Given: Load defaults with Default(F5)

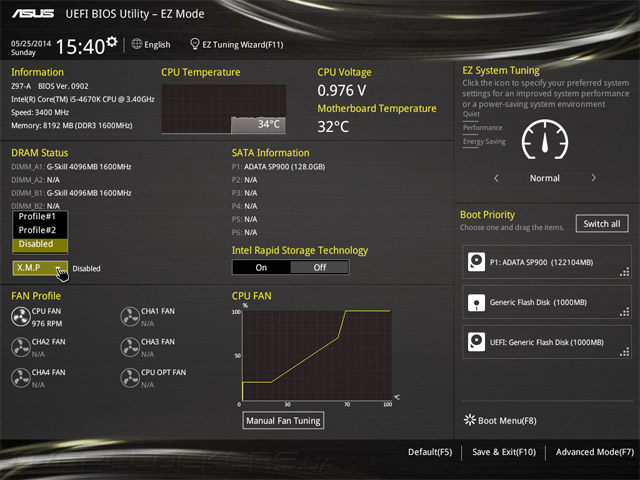Looking at the screenshot, I should 430,452.
